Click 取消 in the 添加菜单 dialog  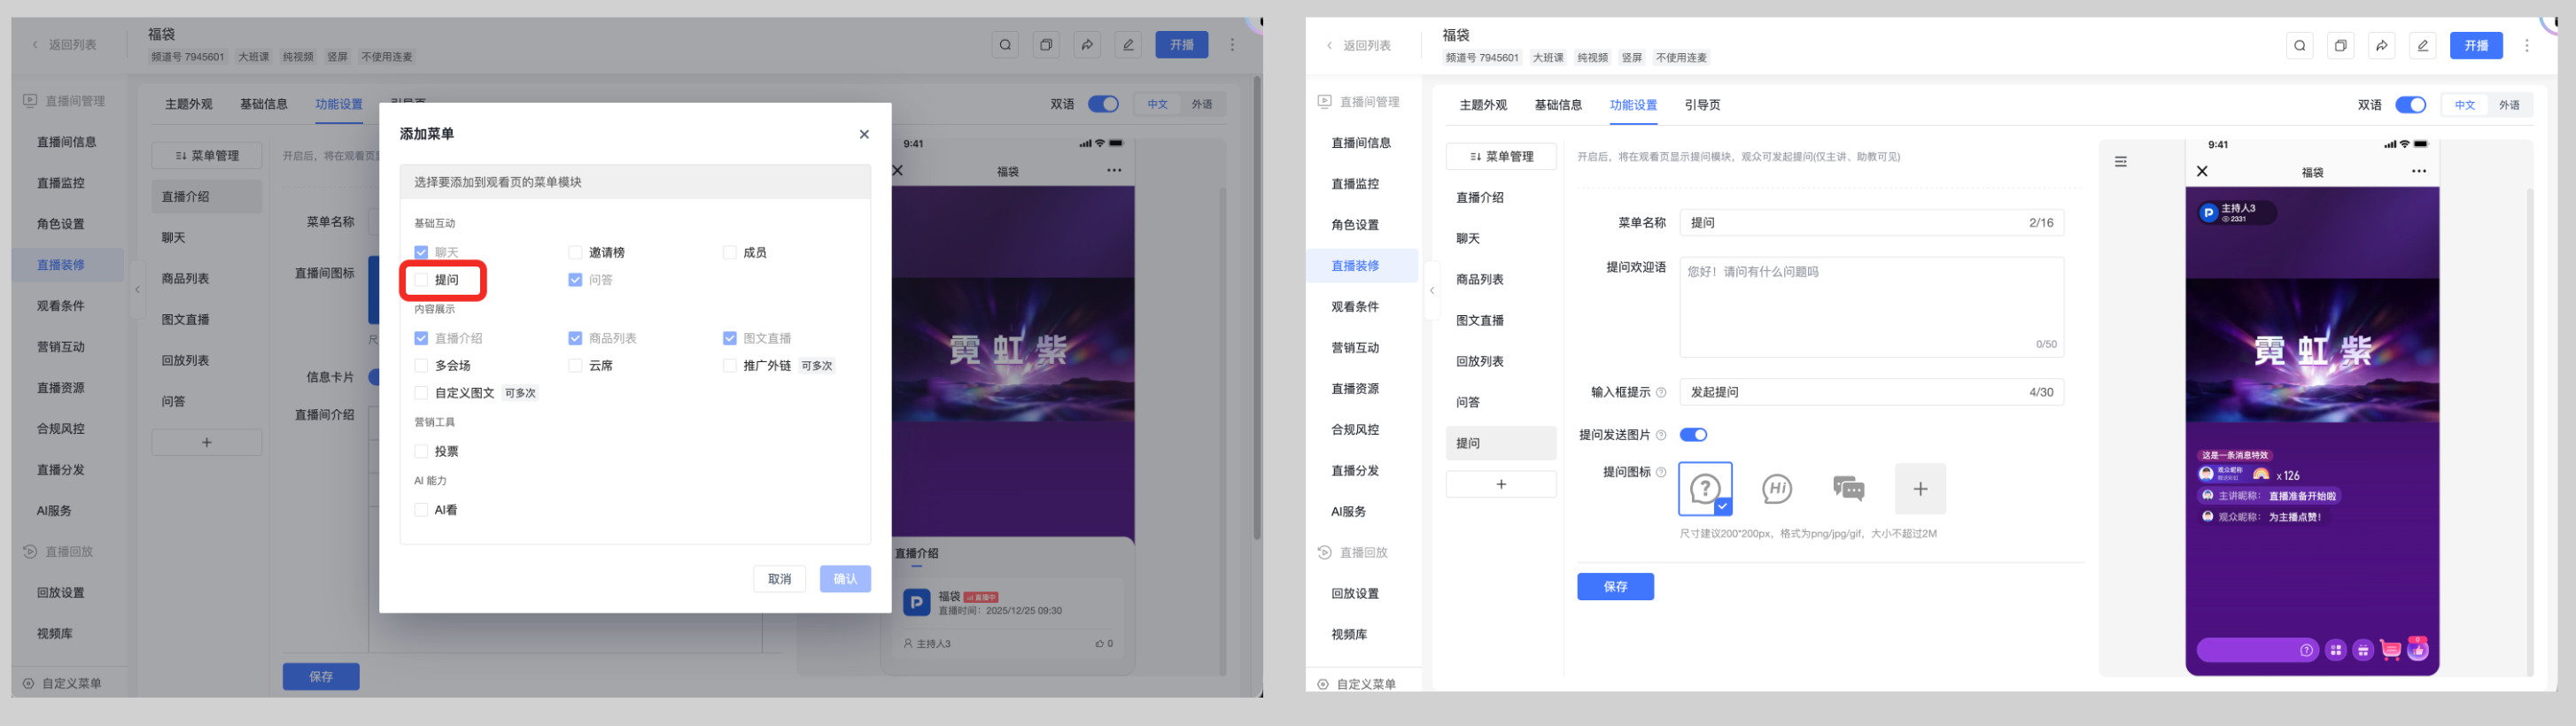779,579
